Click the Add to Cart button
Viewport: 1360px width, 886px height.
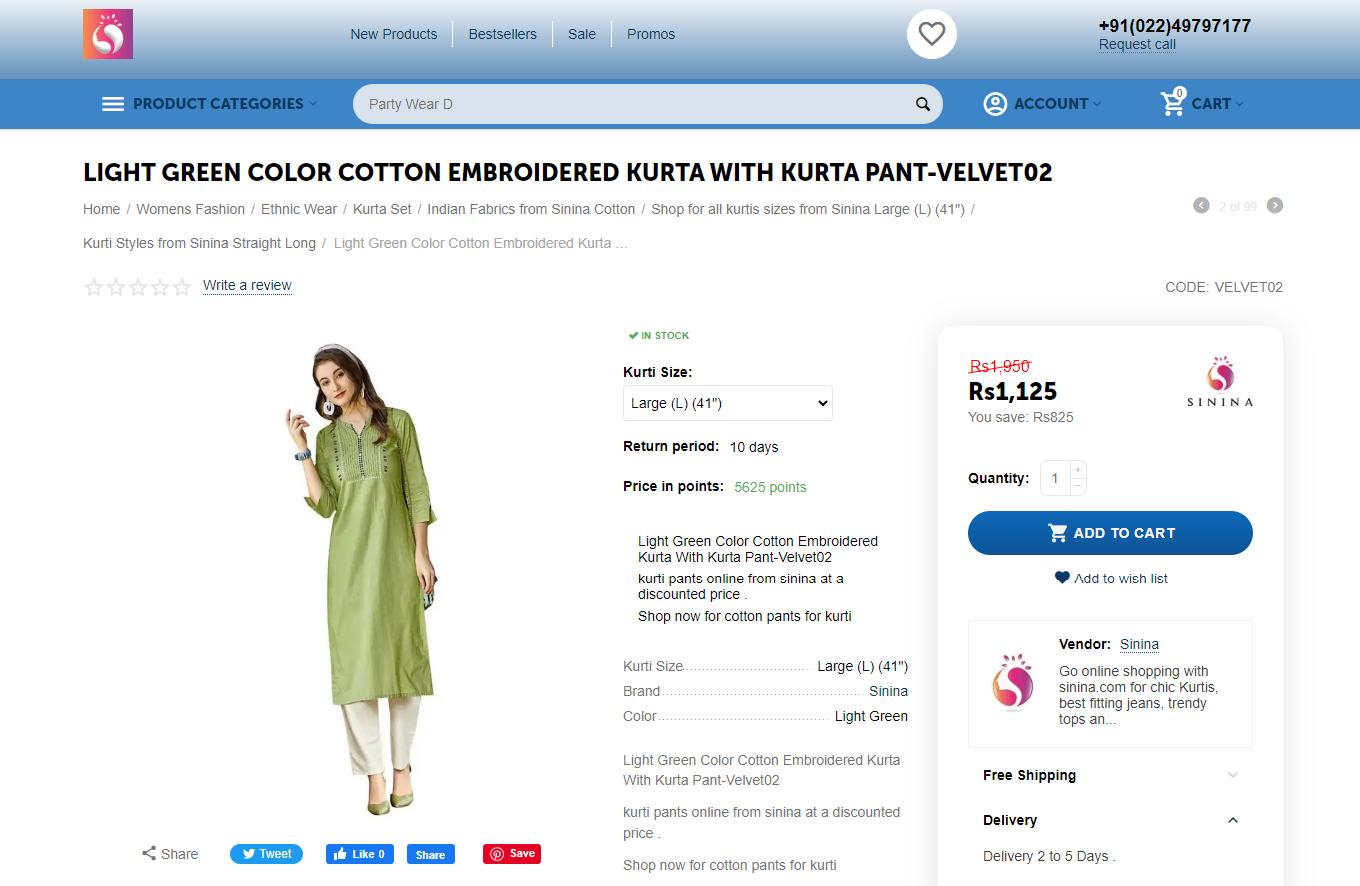click(x=1110, y=533)
